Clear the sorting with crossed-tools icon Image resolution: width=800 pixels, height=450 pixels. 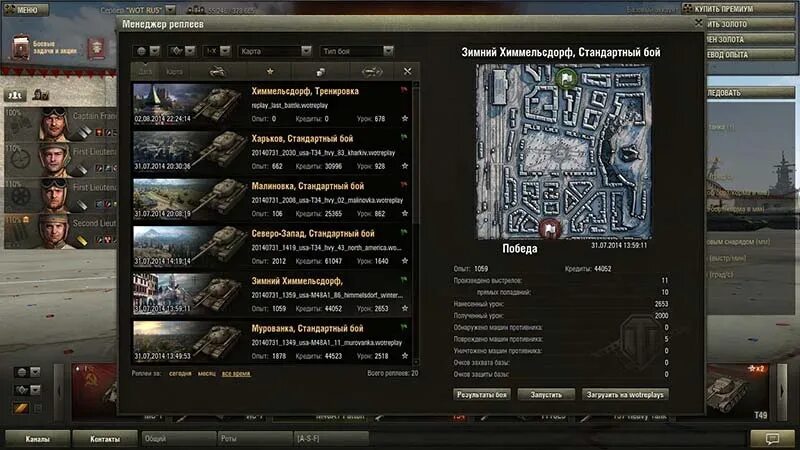(407, 72)
